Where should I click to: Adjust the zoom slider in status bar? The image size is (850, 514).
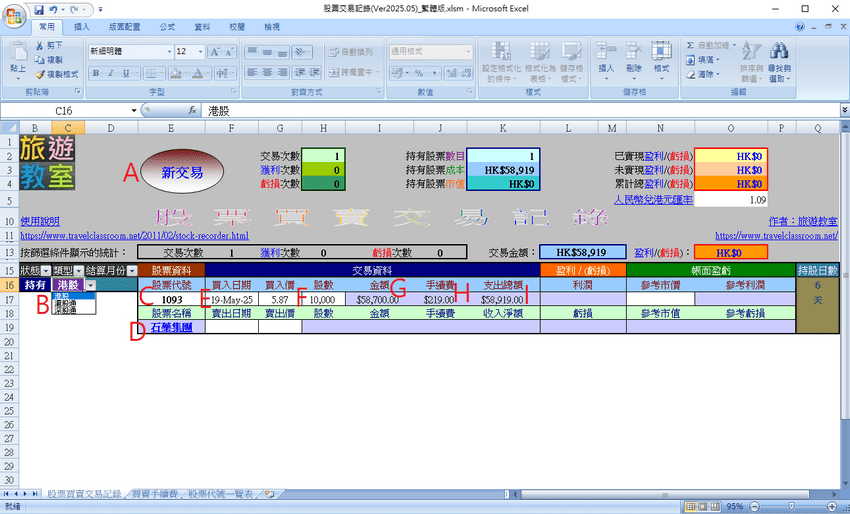click(791, 506)
